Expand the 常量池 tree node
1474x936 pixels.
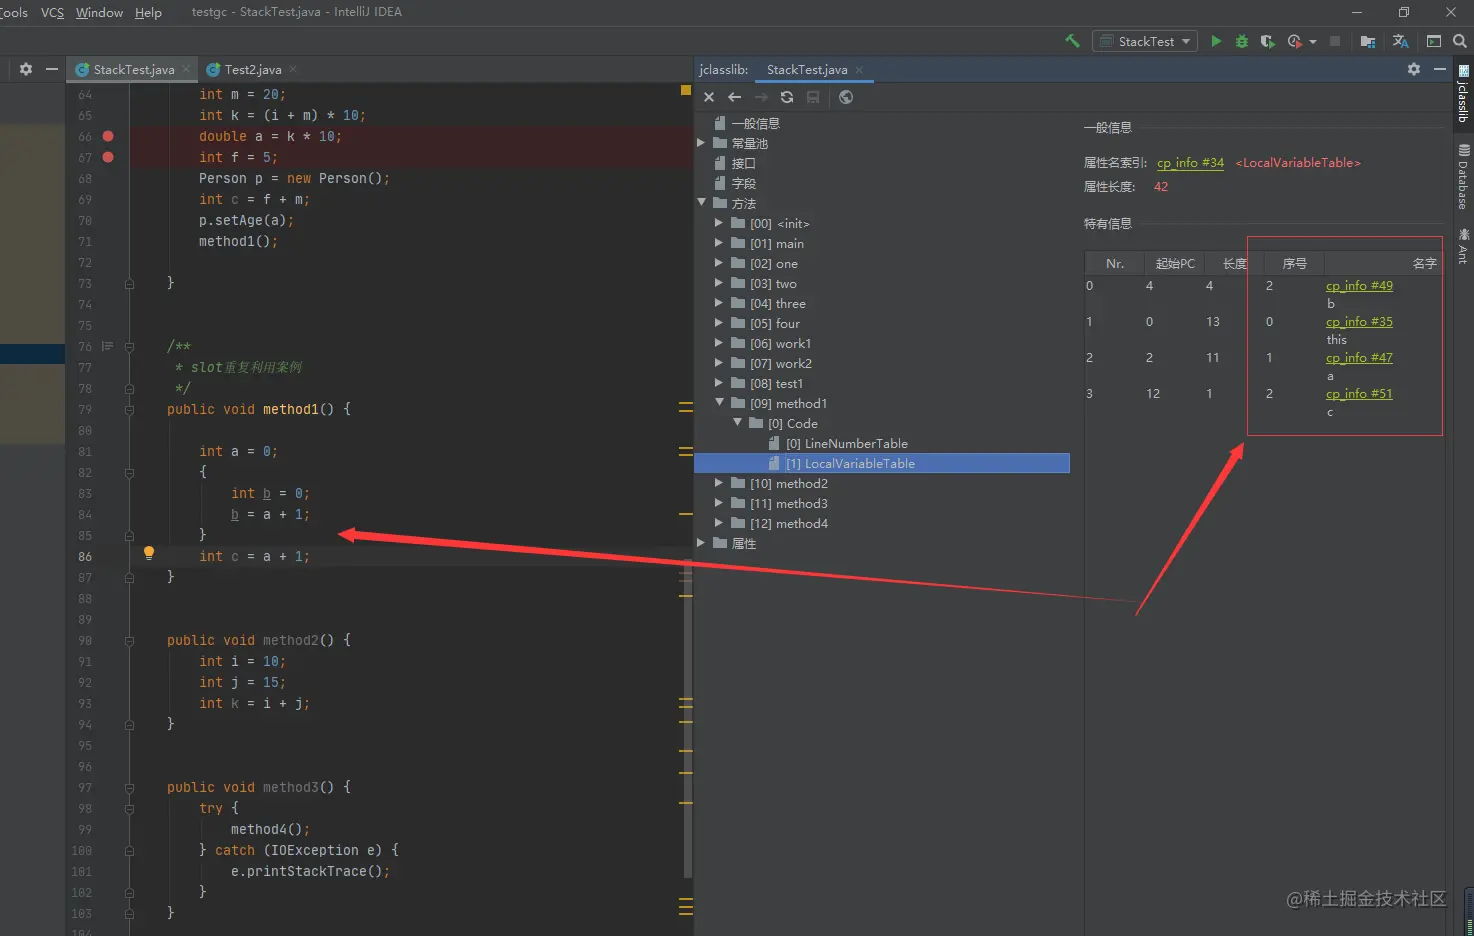(701, 143)
